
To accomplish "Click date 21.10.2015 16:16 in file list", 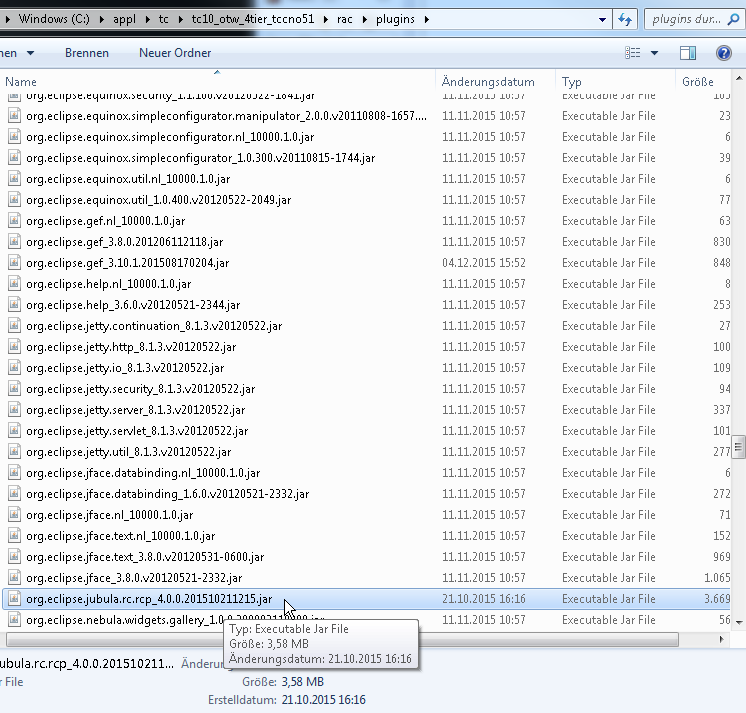I will [x=484, y=598].
